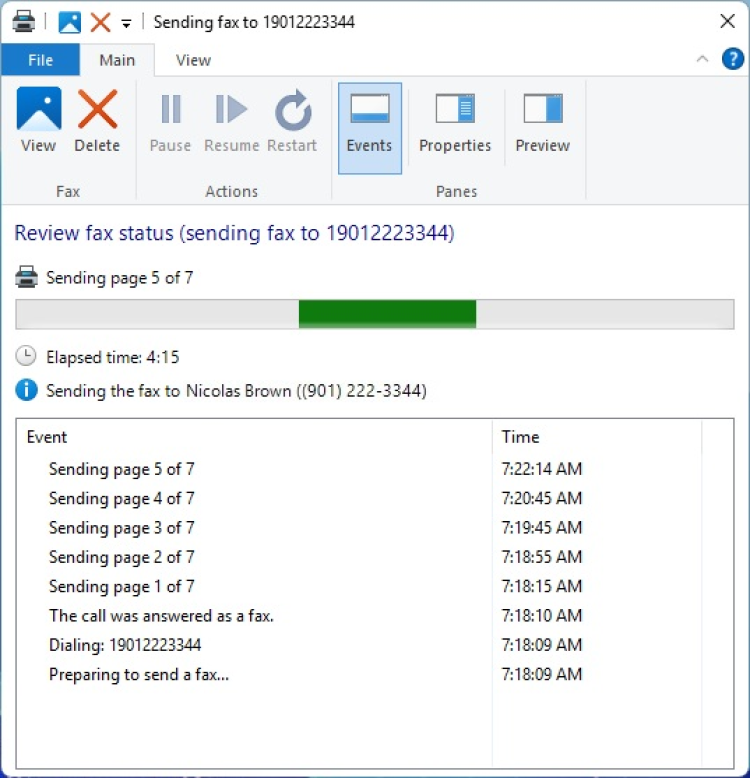Image resolution: width=750 pixels, height=778 pixels.
Task: Select the Main ribbon tab
Action: click(117, 60)
